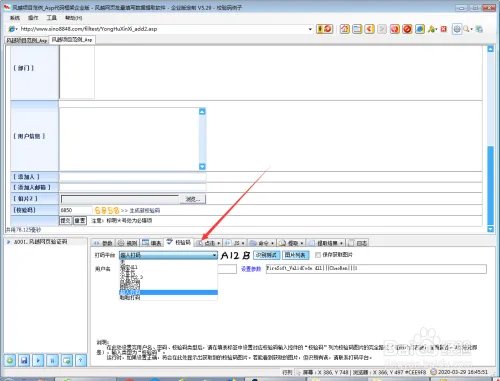
Task: Open the settings gear toolbar icon
Action: (457, 29)
